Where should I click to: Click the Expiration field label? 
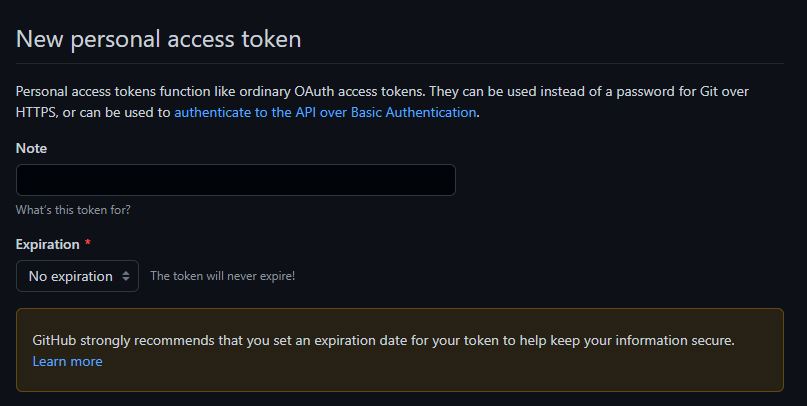tap(47, 244)
